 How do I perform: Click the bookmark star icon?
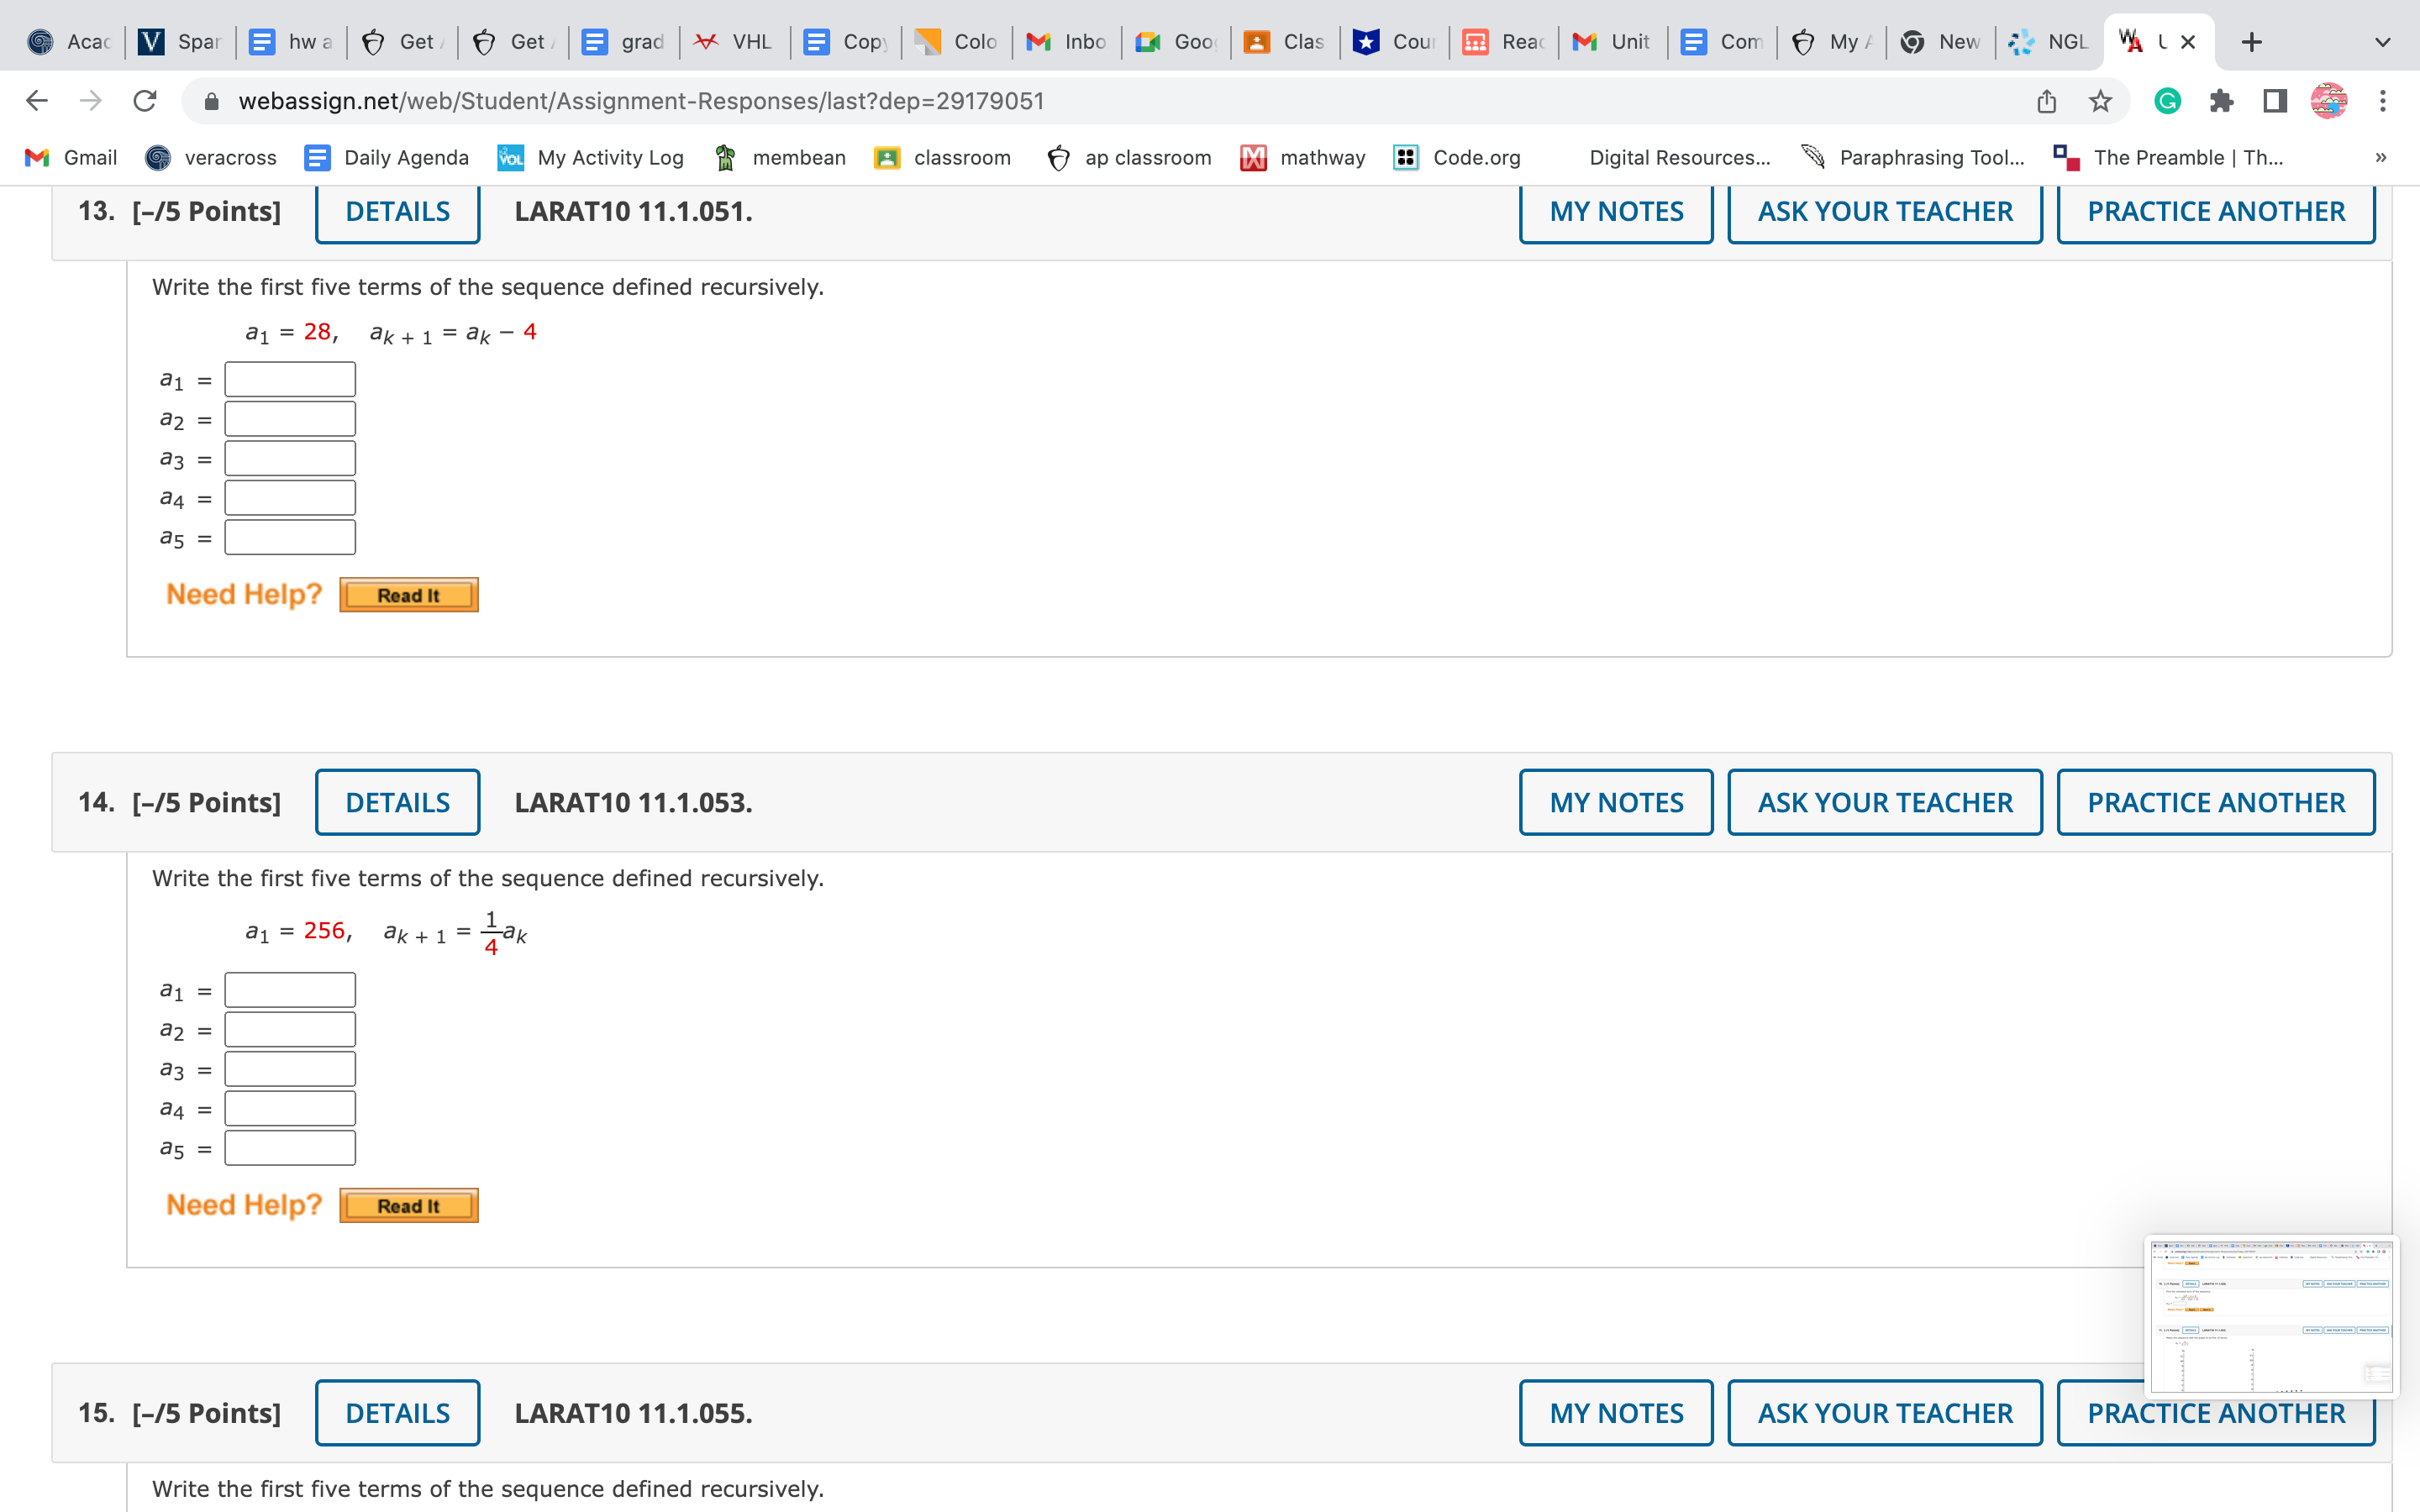point(2100,101)
